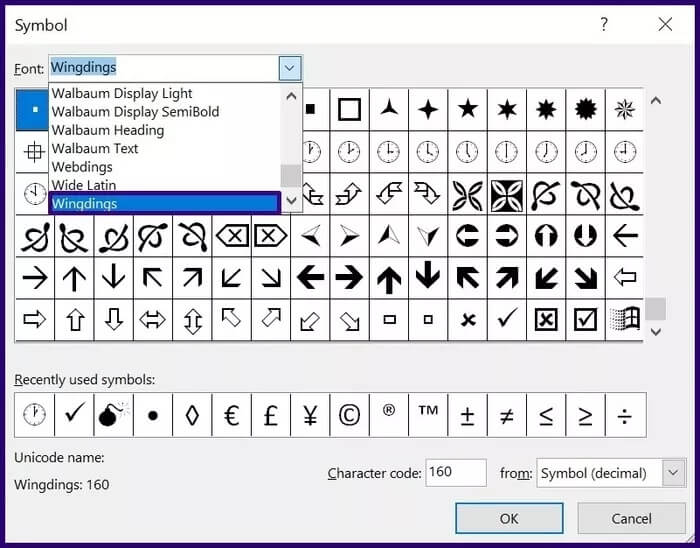Viewport: 700px width, 548px height.
Task: Dismiss dialog with Cancel button
Action: coord(631,519)
